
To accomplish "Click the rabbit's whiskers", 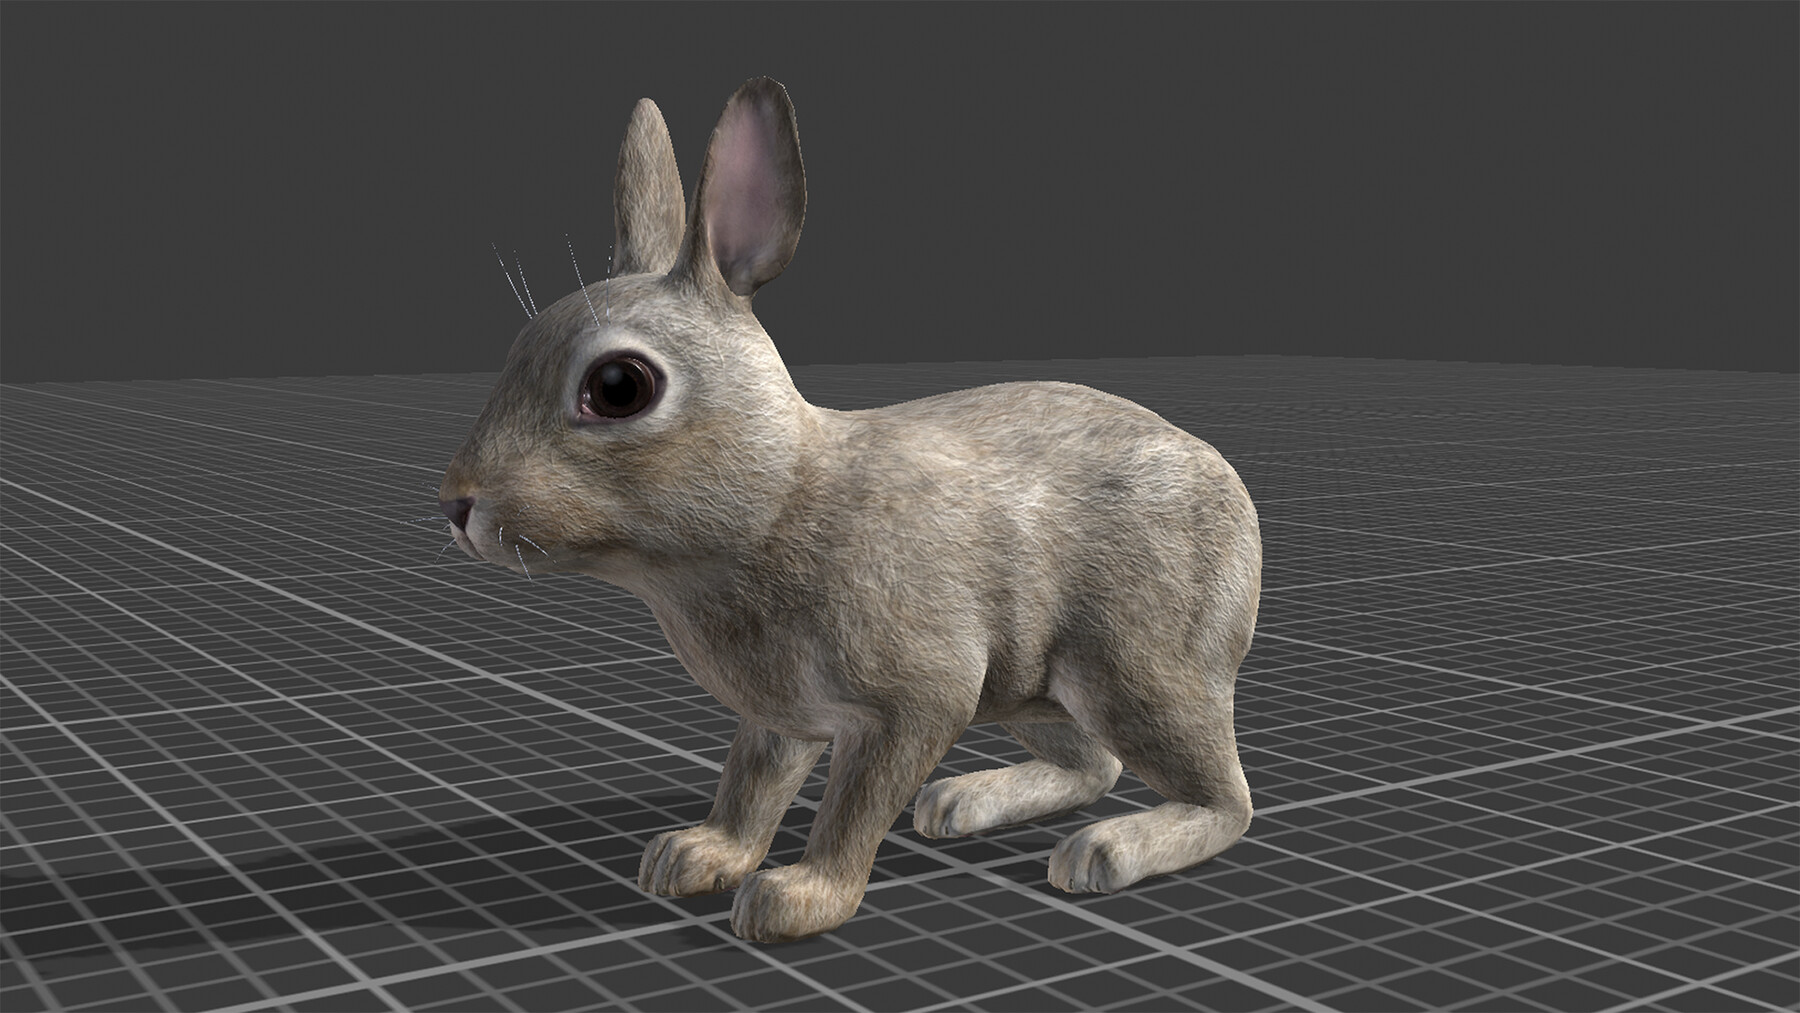I will (x=520, y=550).
